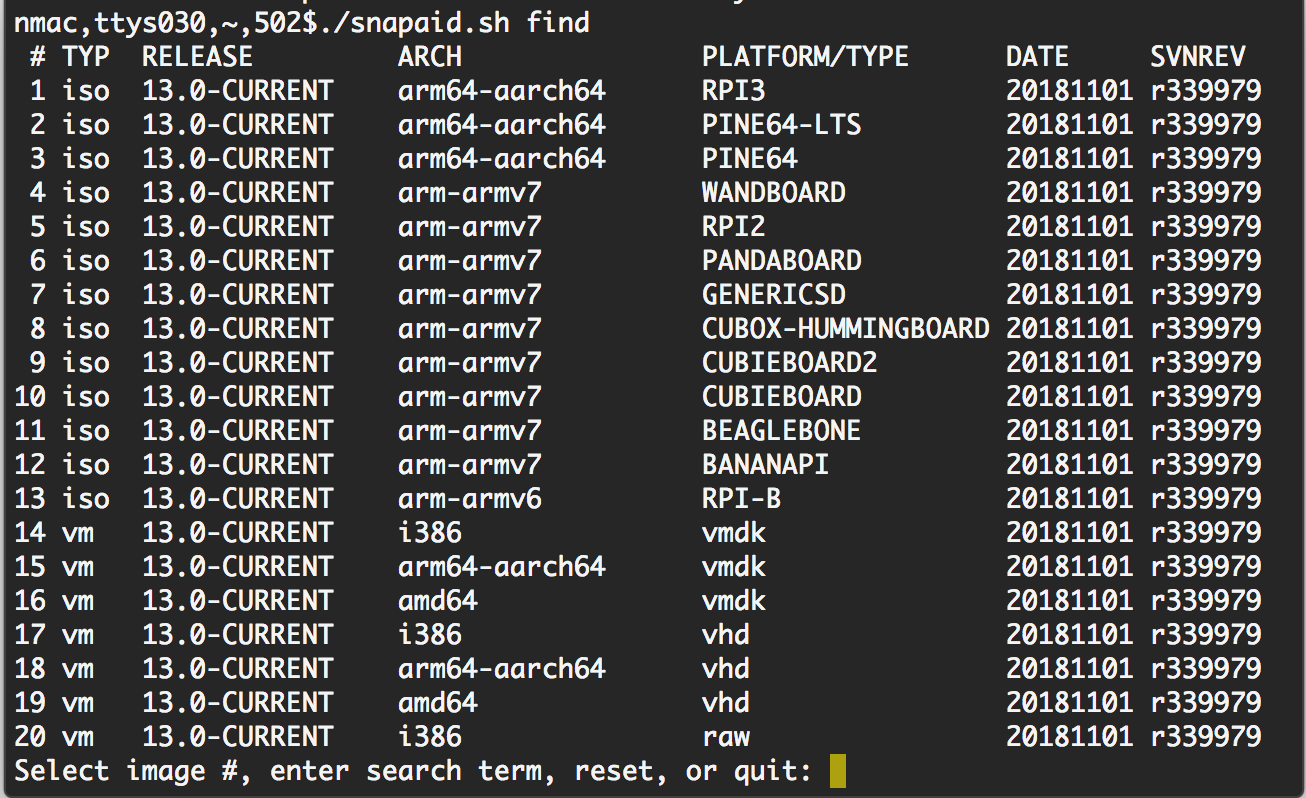Click the SVNREV column header

tap(1198, 57)
